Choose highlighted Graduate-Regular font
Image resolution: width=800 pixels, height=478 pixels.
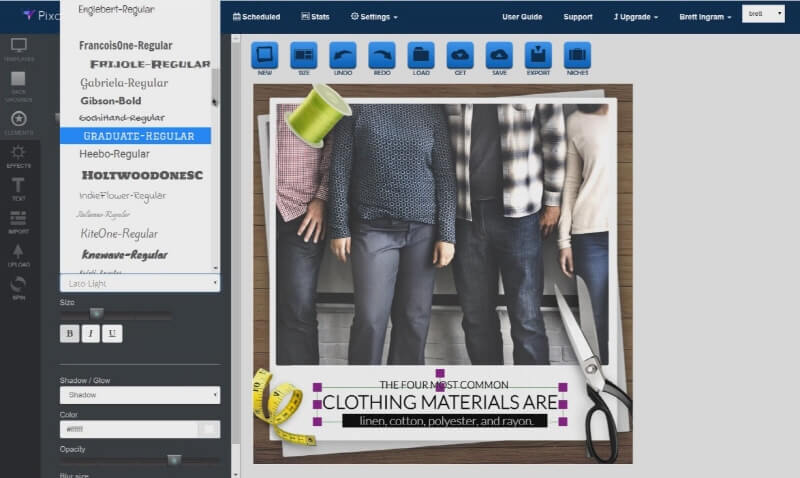[136, 136]
